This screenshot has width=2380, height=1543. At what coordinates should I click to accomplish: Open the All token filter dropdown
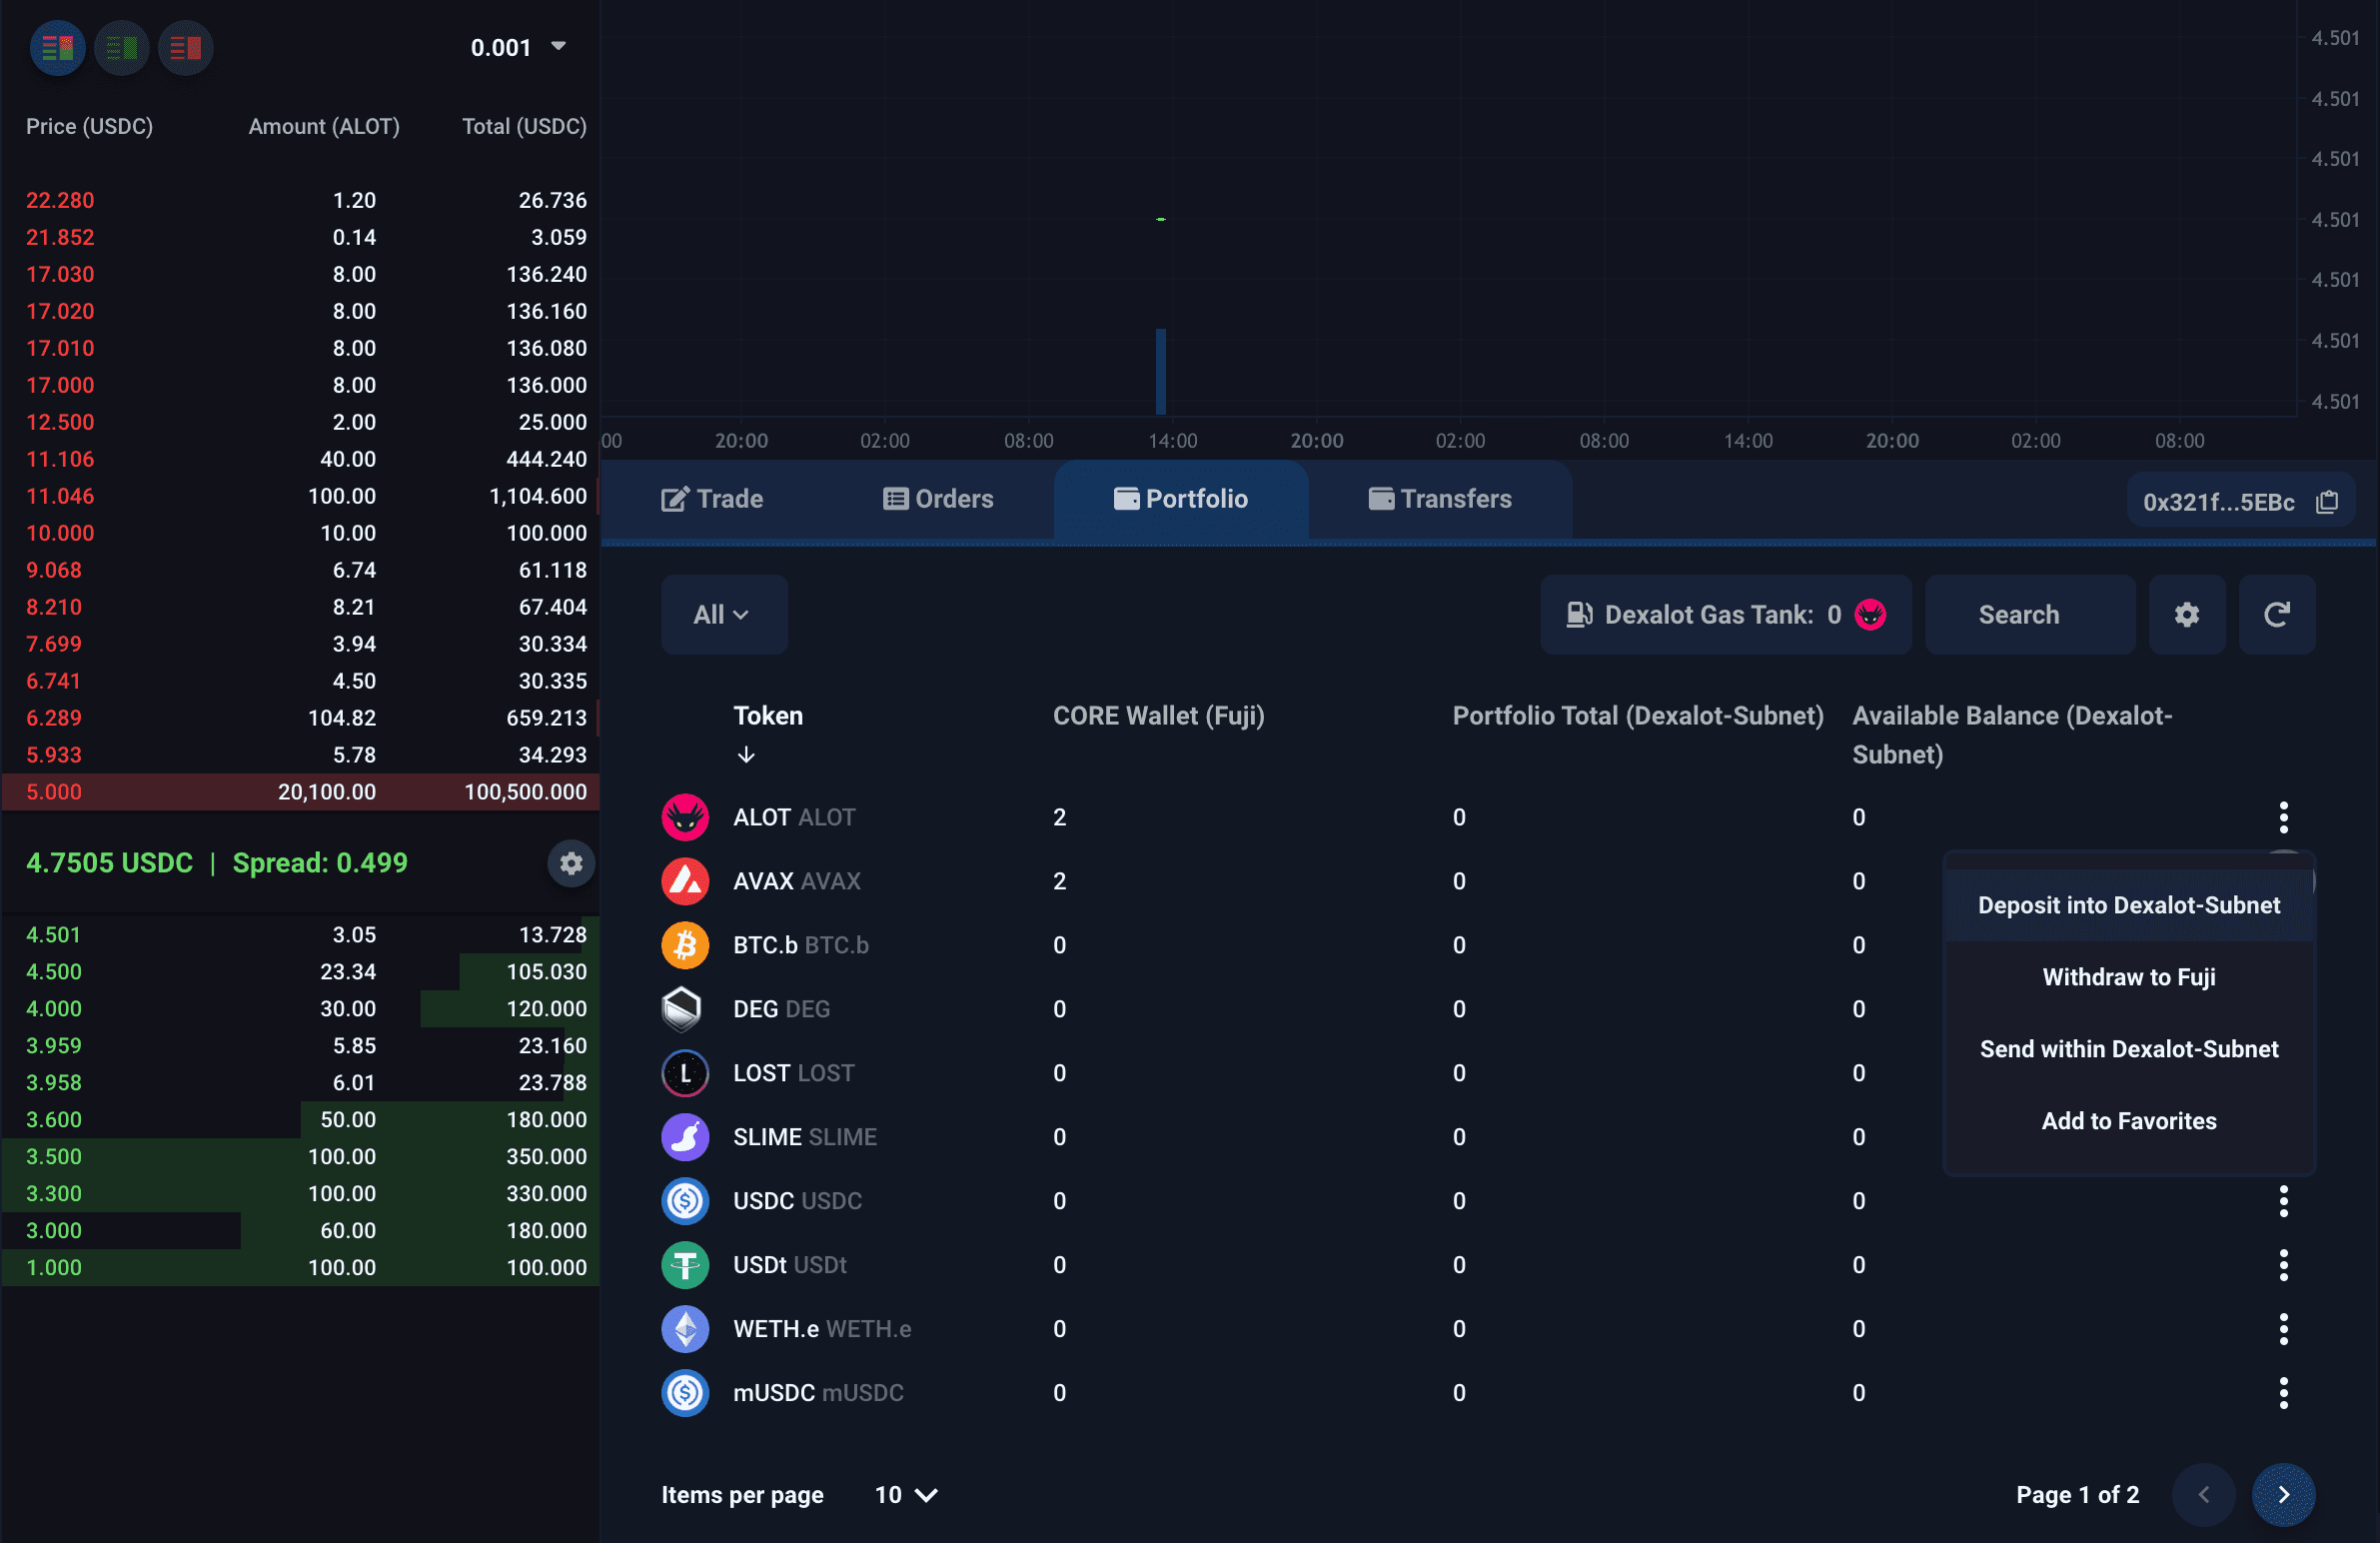(723, 614)
